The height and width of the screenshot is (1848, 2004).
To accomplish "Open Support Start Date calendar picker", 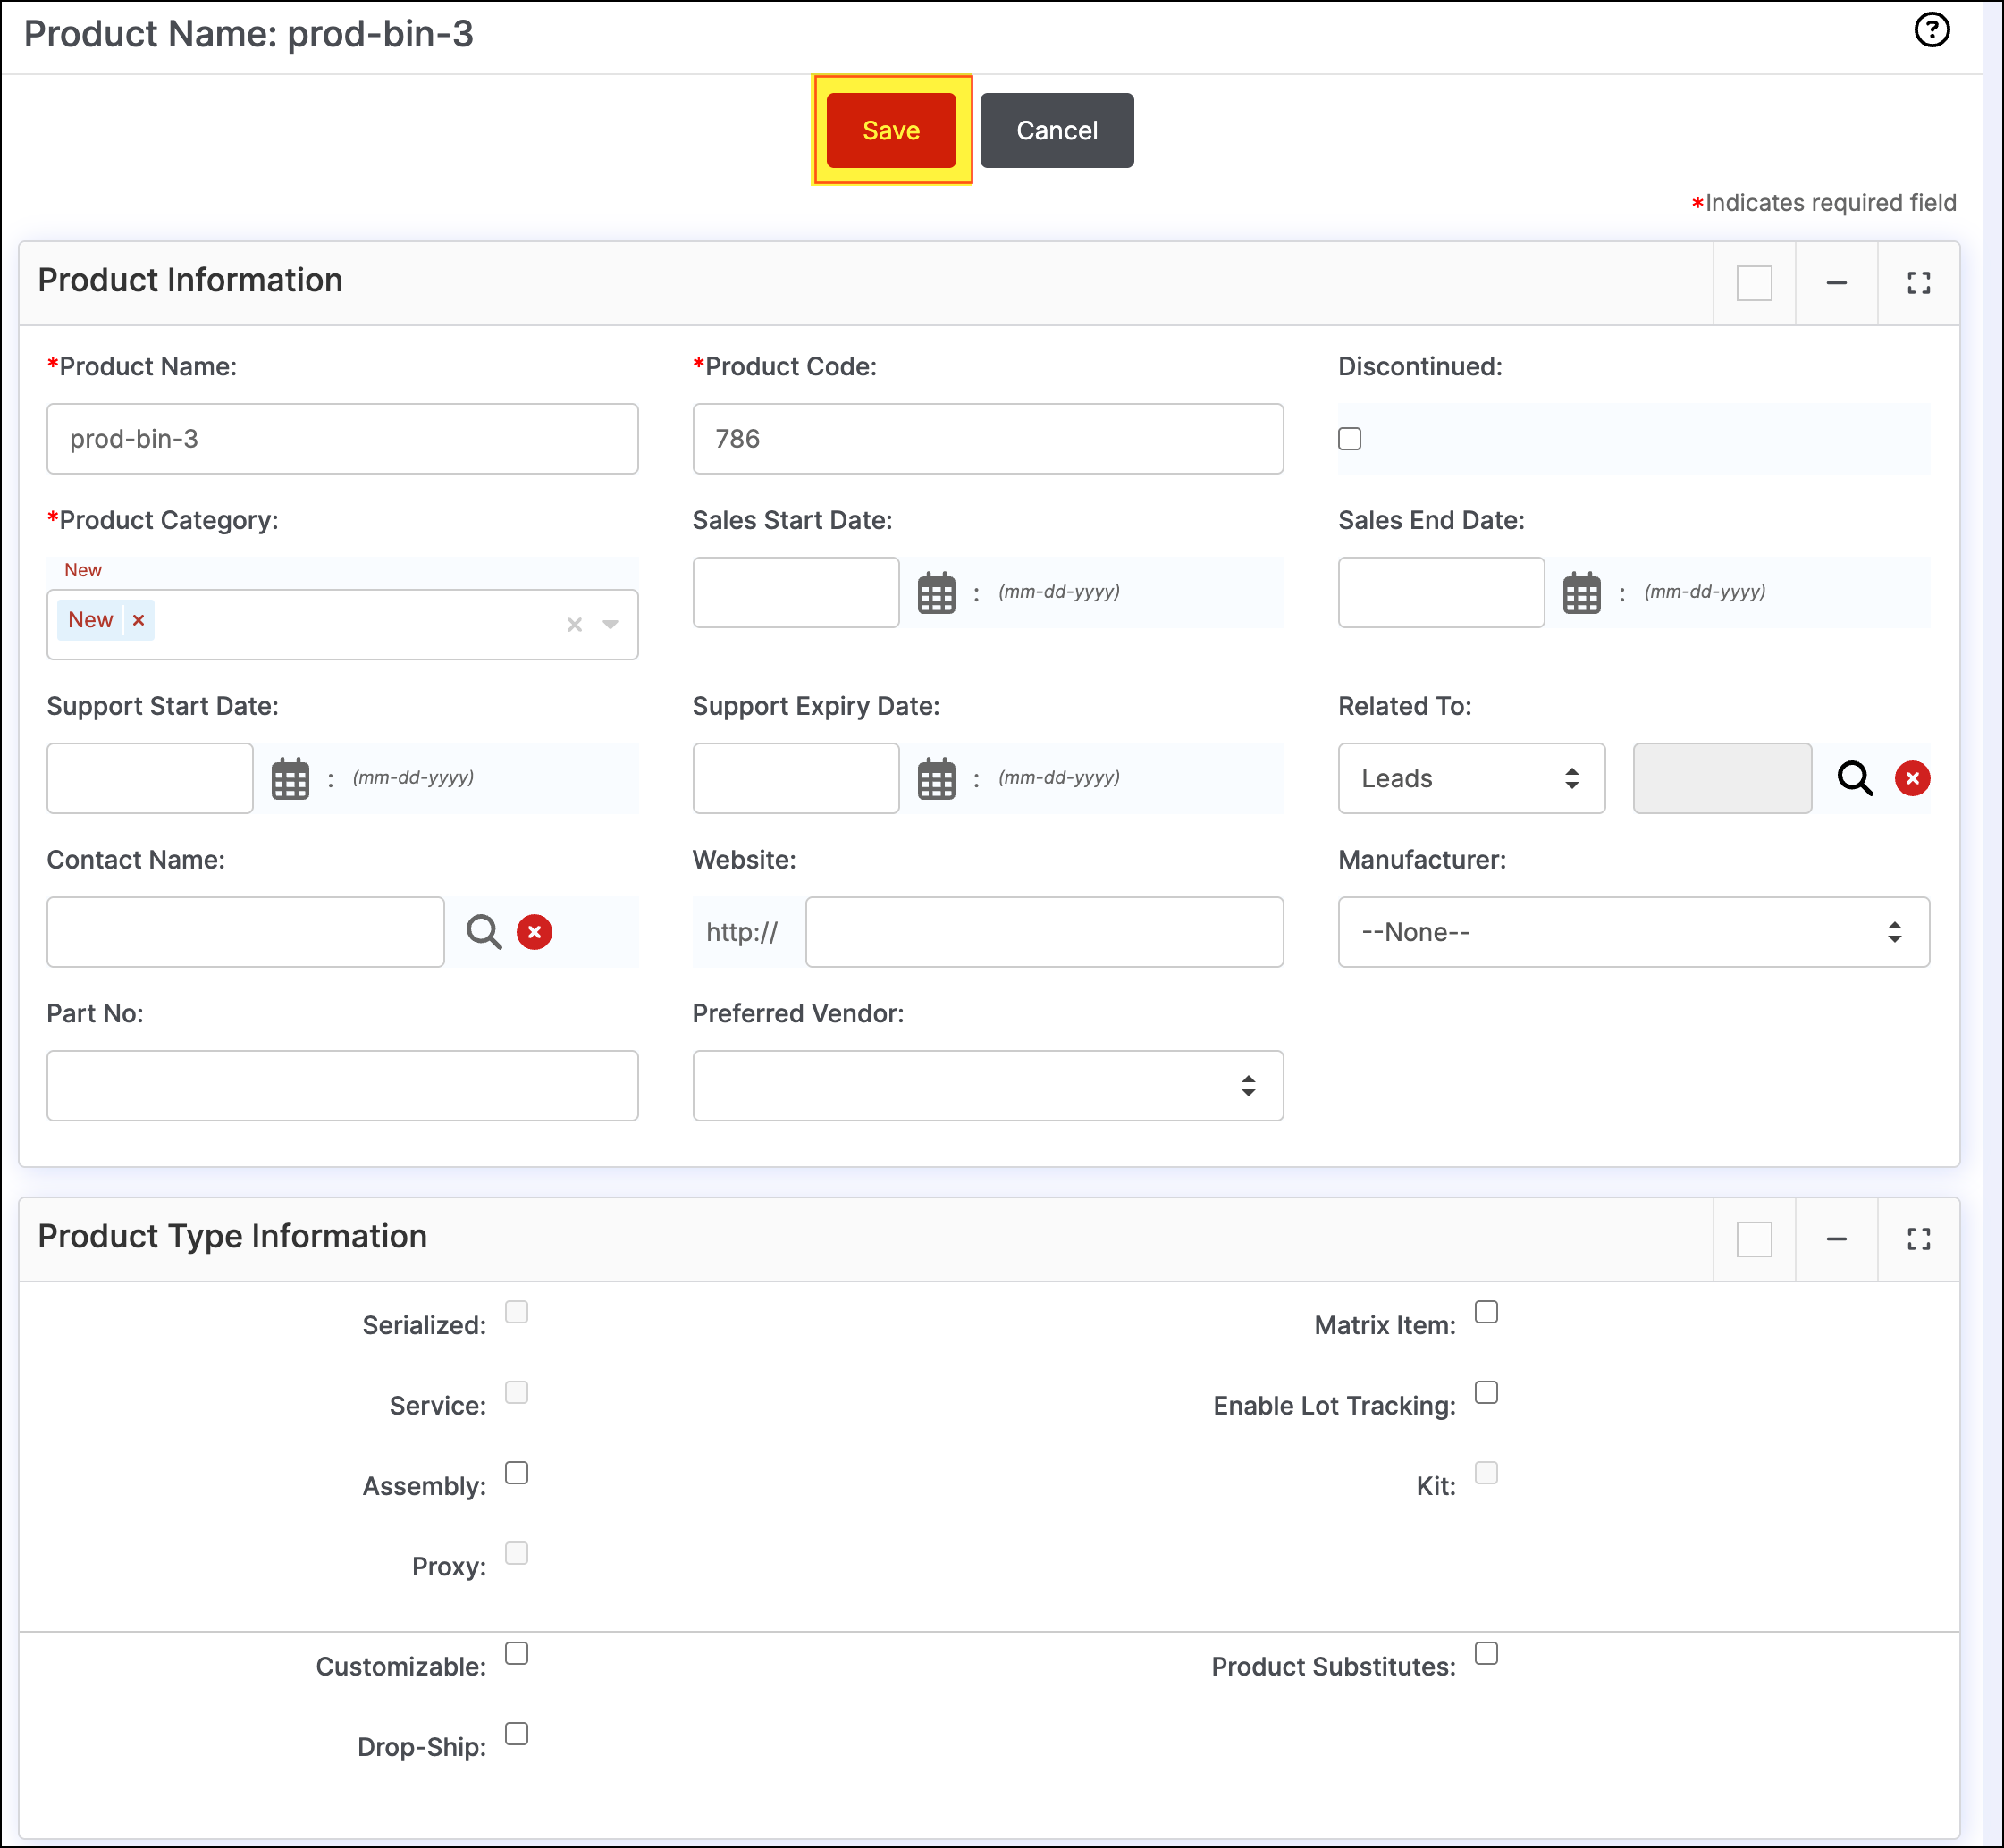I will click(x=290, y=779).
